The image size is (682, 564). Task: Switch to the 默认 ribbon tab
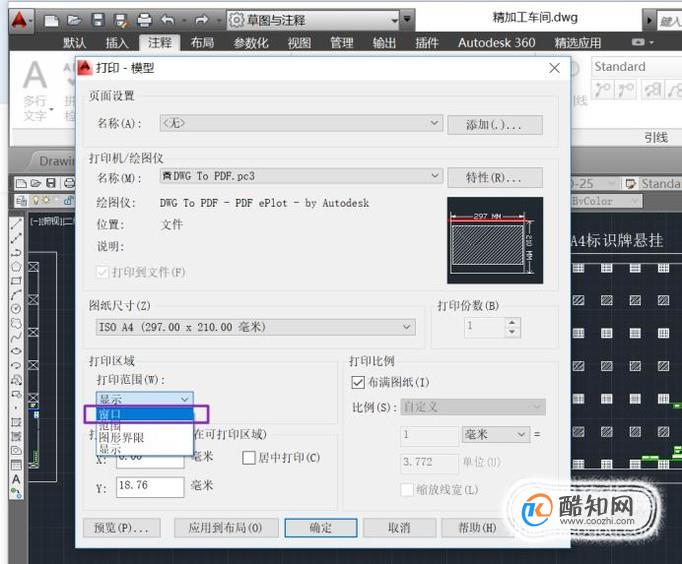click(74, 43)
